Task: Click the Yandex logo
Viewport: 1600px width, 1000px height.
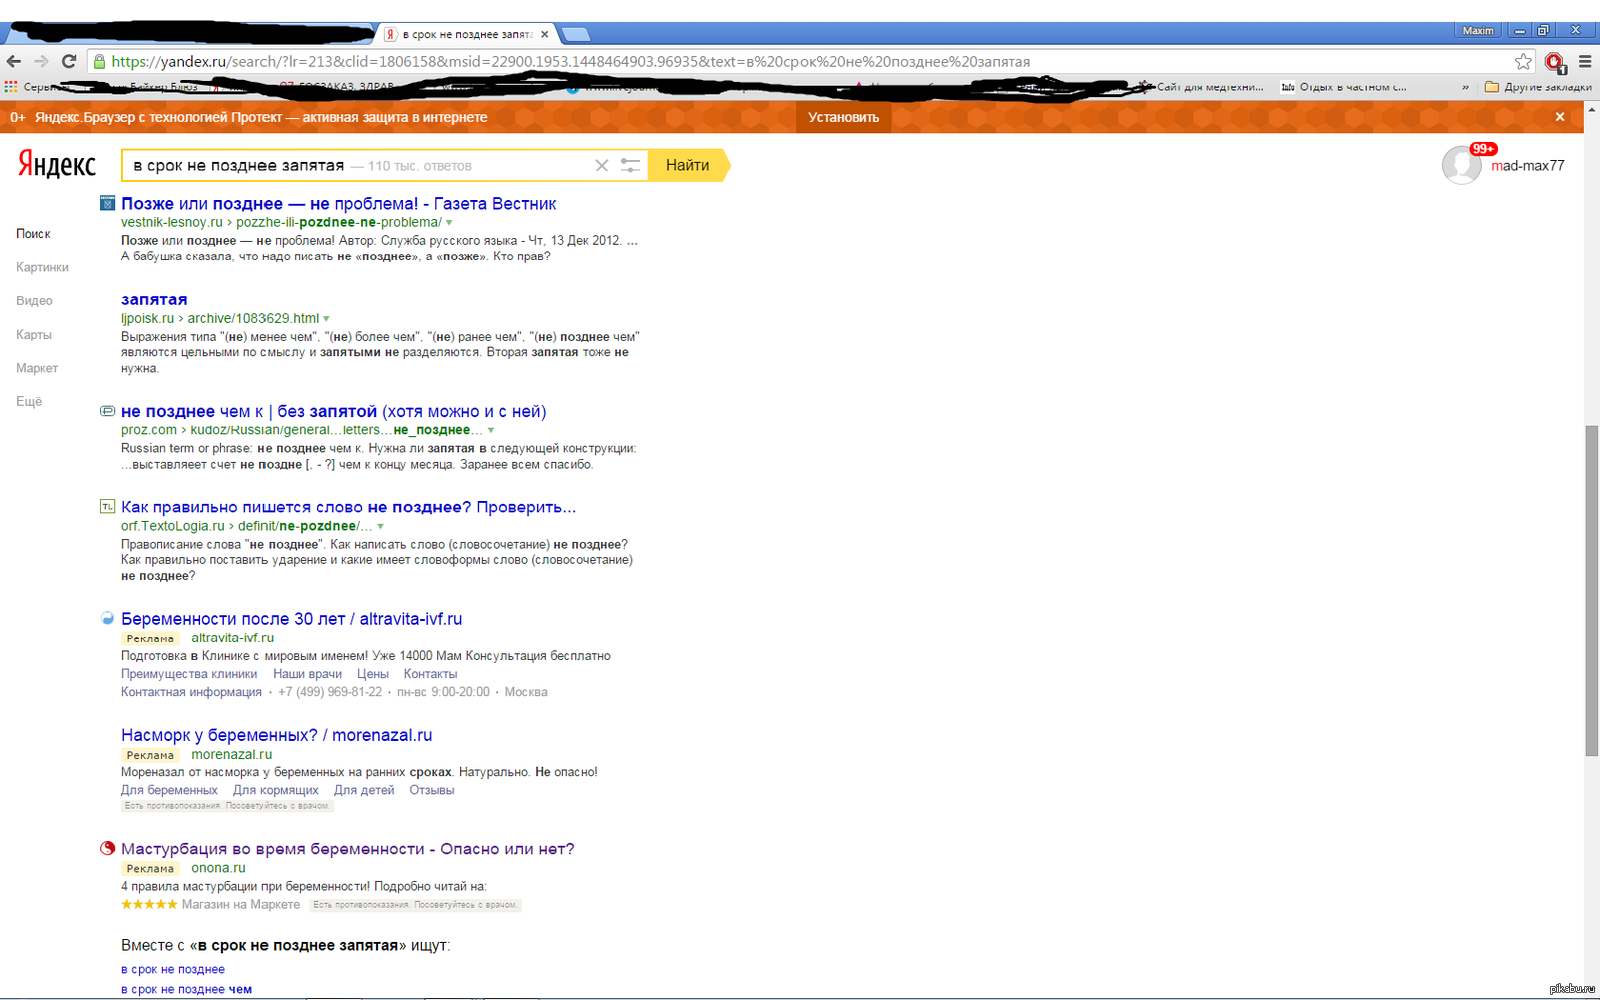Action: point(57,165)
